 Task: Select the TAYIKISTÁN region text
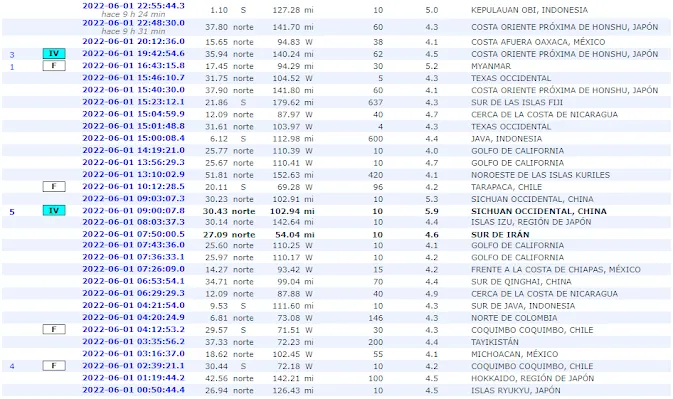[x=494, y=342]
